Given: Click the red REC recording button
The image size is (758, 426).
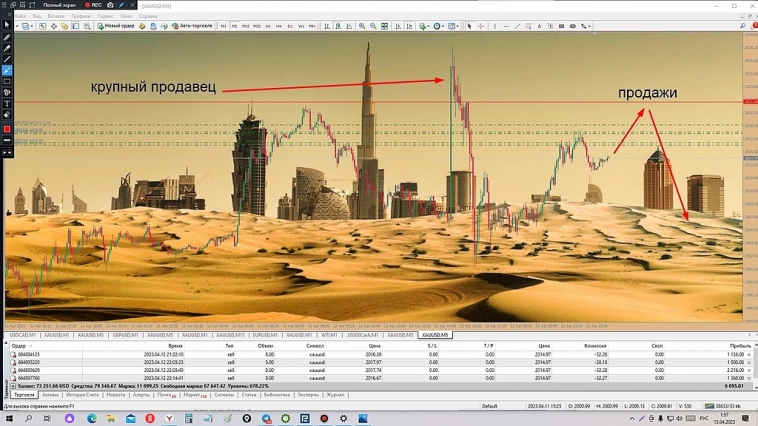Looking at the screenshot, I should [x=94, y=5].
